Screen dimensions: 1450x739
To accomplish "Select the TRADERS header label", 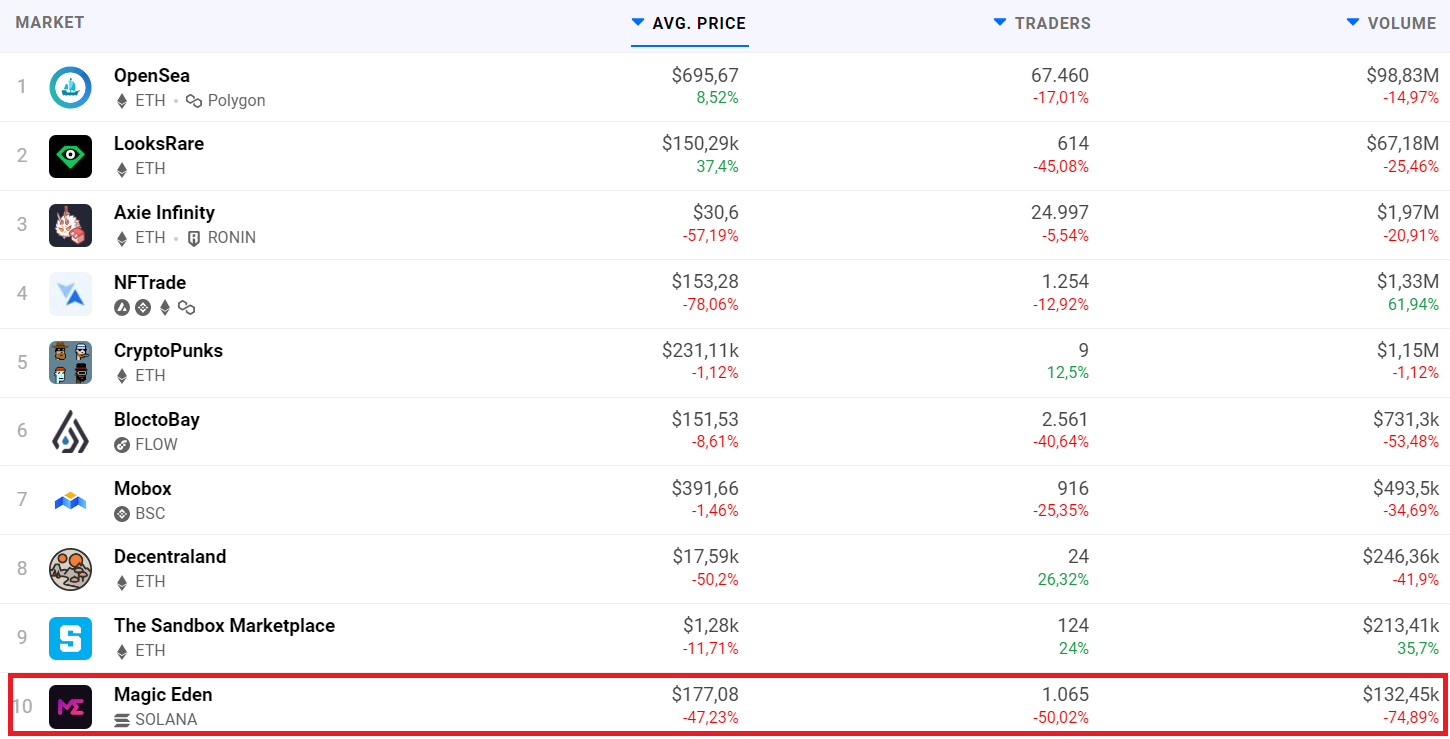I will pyautogui.click(x=1053, y=23).
